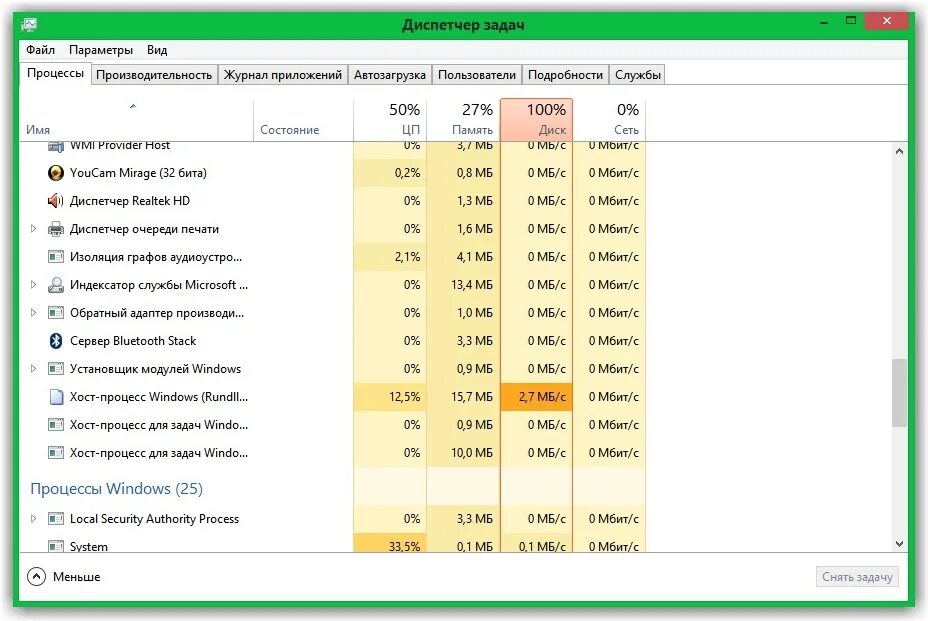Click the Хост-процесс Windows (Rundll) file icon
The image size is (928, 621).
click(56, 397)
